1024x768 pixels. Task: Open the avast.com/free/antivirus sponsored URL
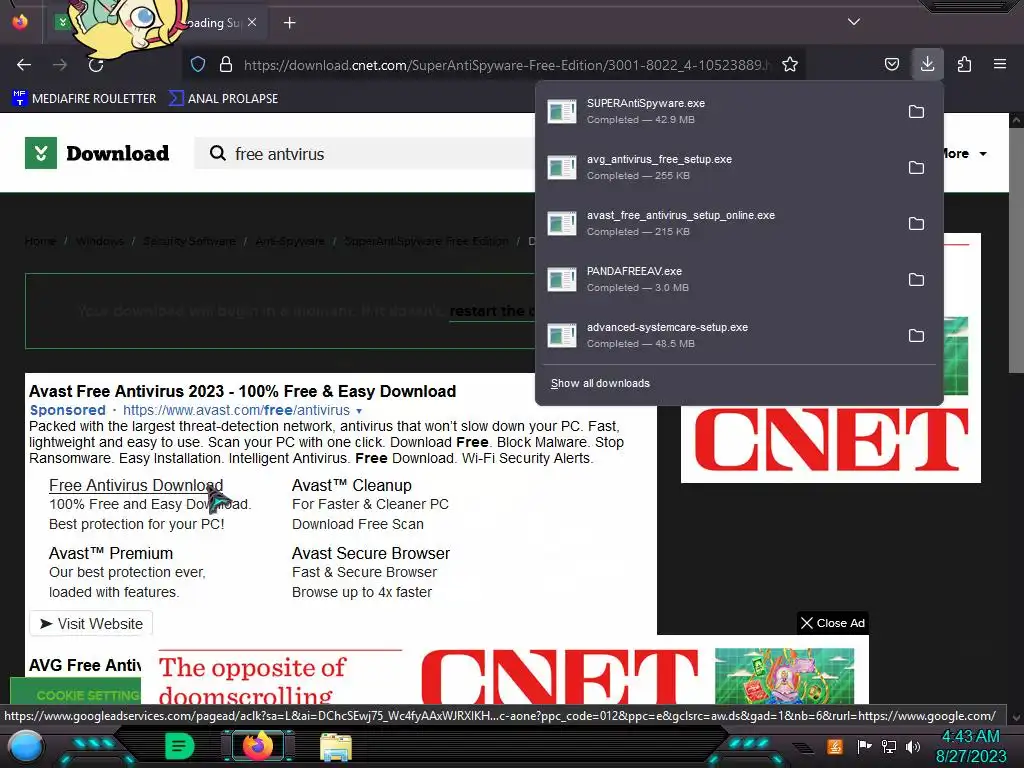pyautogui.click(x=236, y=410)
